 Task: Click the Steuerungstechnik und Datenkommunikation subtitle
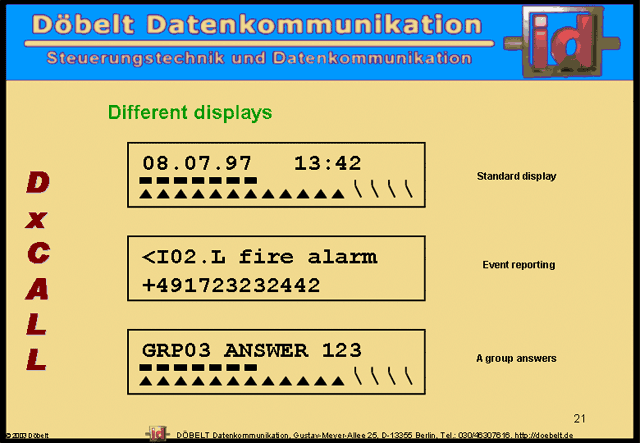(259, 58)
